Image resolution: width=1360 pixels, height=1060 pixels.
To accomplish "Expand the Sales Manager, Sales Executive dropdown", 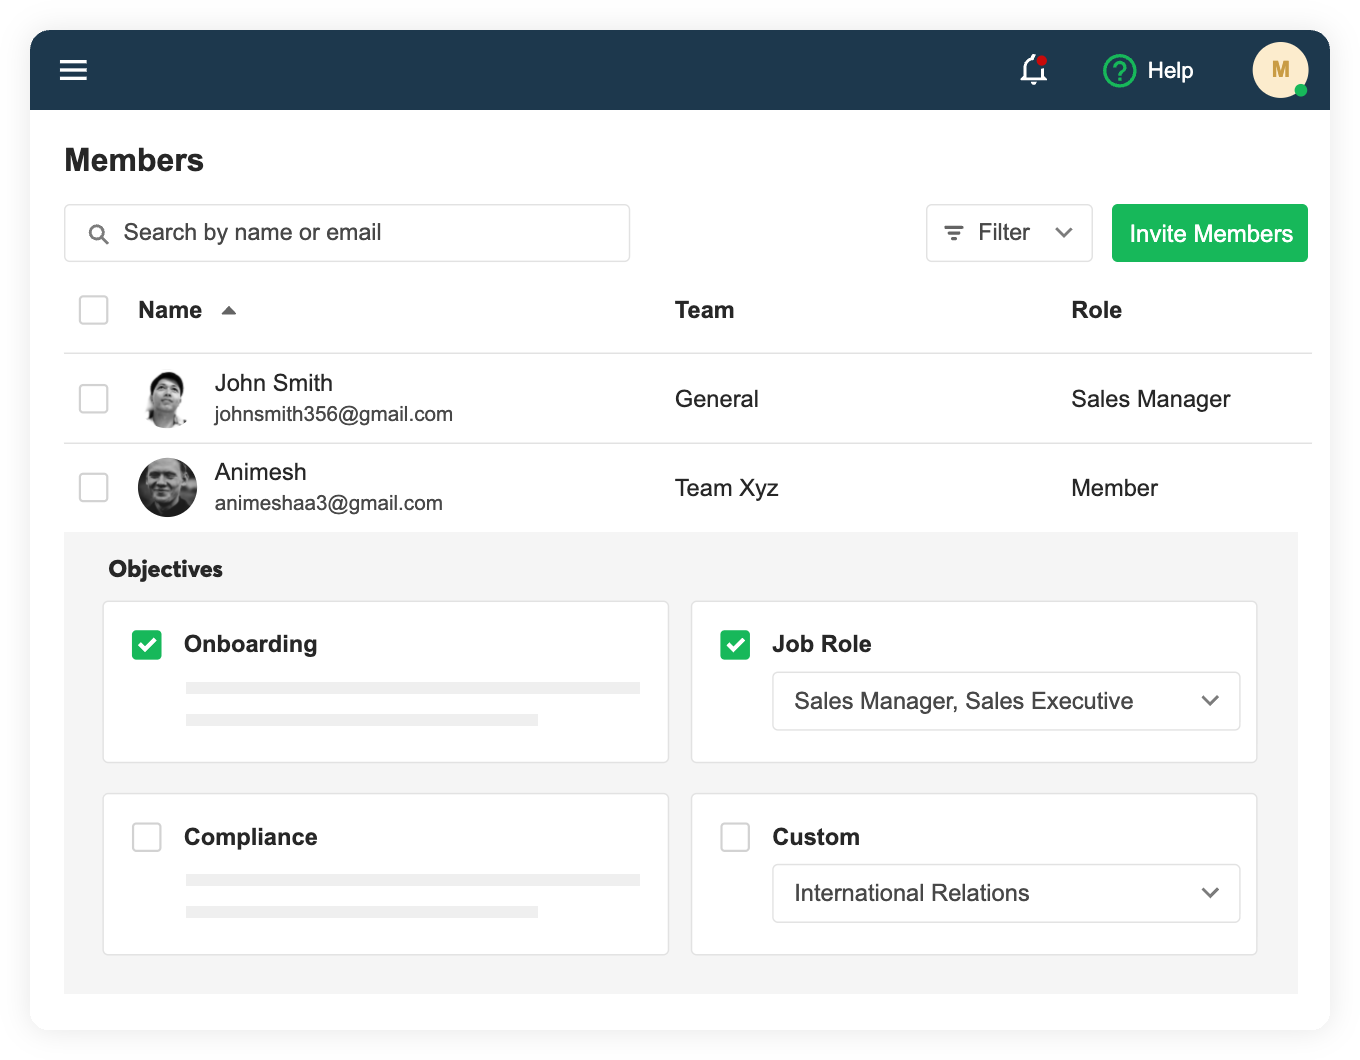I will [1006, 701].
